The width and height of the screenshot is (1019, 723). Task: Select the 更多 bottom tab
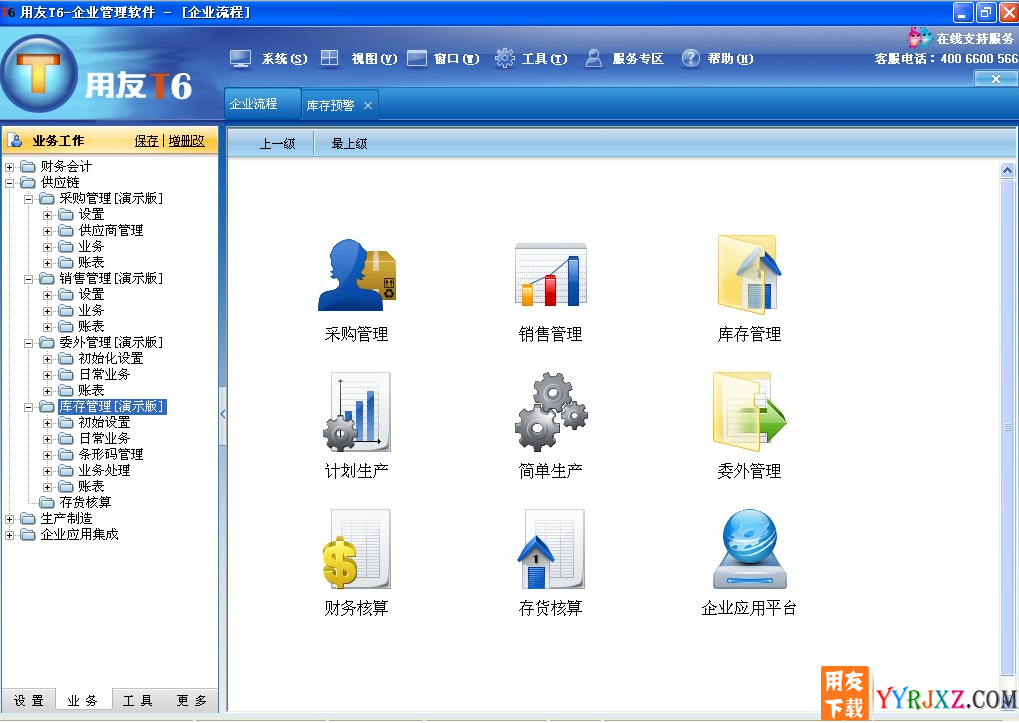tap(192, 700)
